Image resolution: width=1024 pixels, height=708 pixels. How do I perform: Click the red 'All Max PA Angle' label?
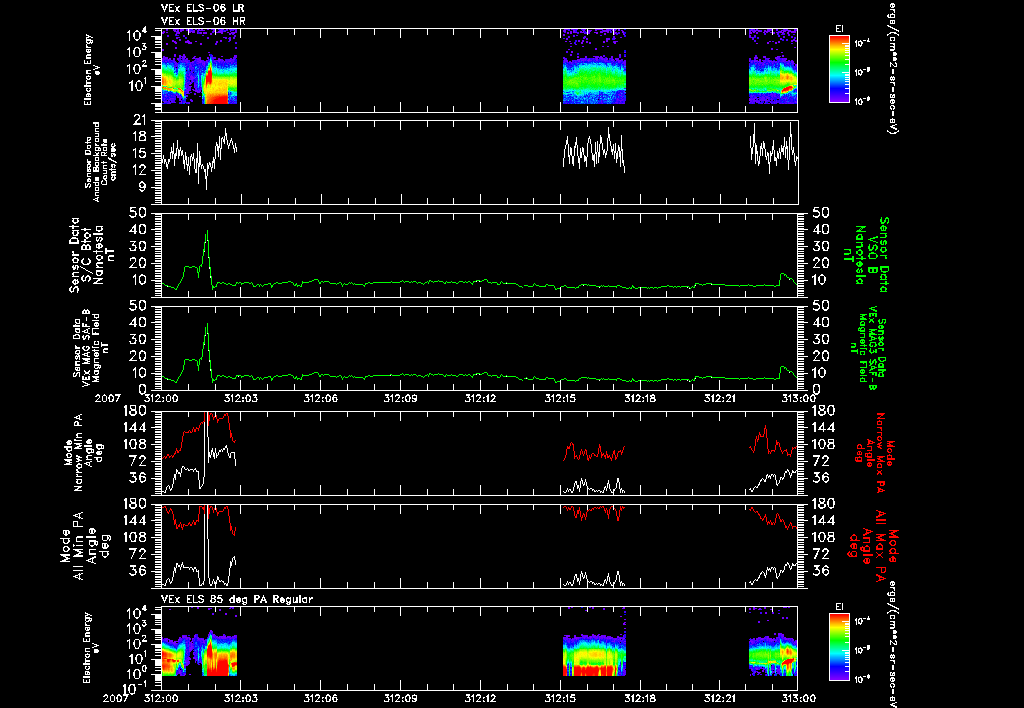point(872,544)
